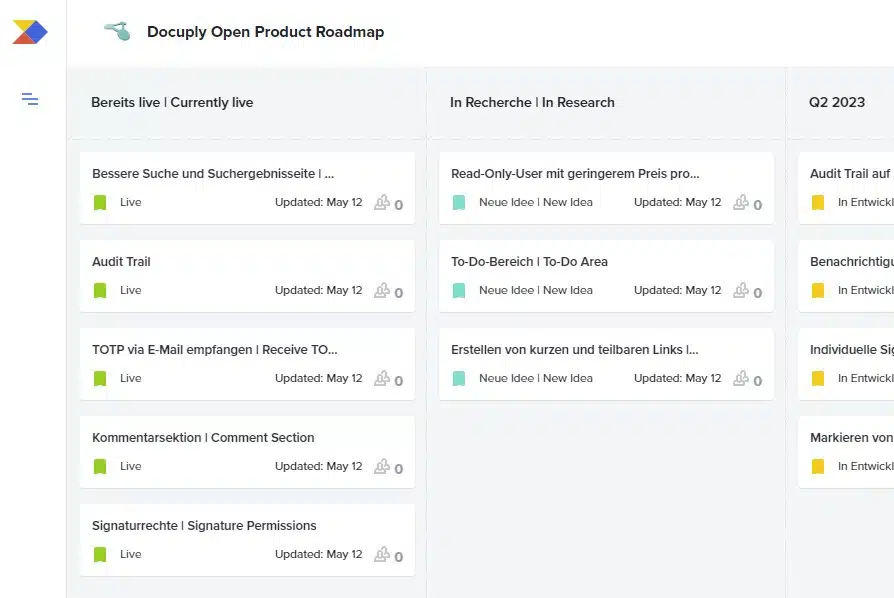The width and height of the screenshot is (894, 598).
Task: Select the Bereits live column header
Action: click(172, 102)
